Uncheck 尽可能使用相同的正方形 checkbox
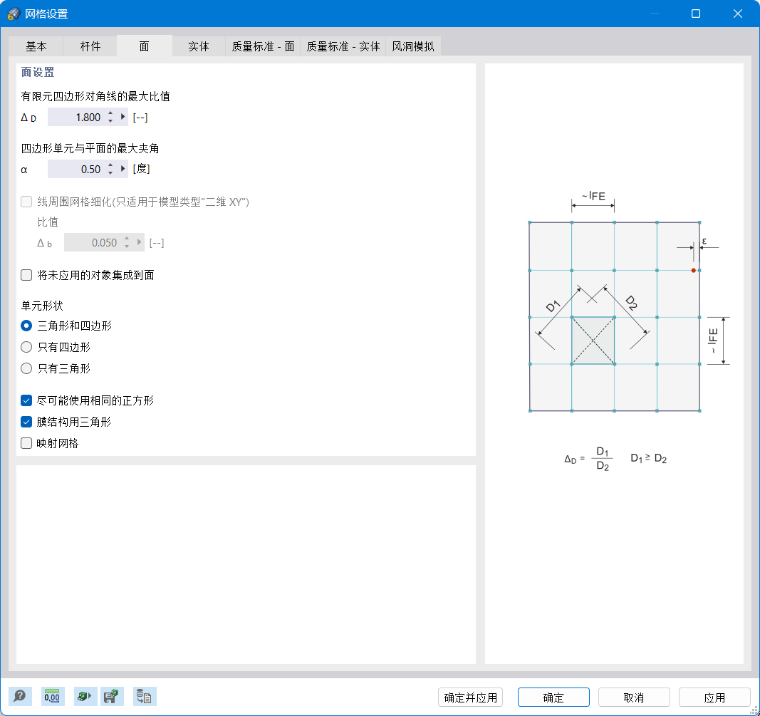 click(x=26, y=400)
